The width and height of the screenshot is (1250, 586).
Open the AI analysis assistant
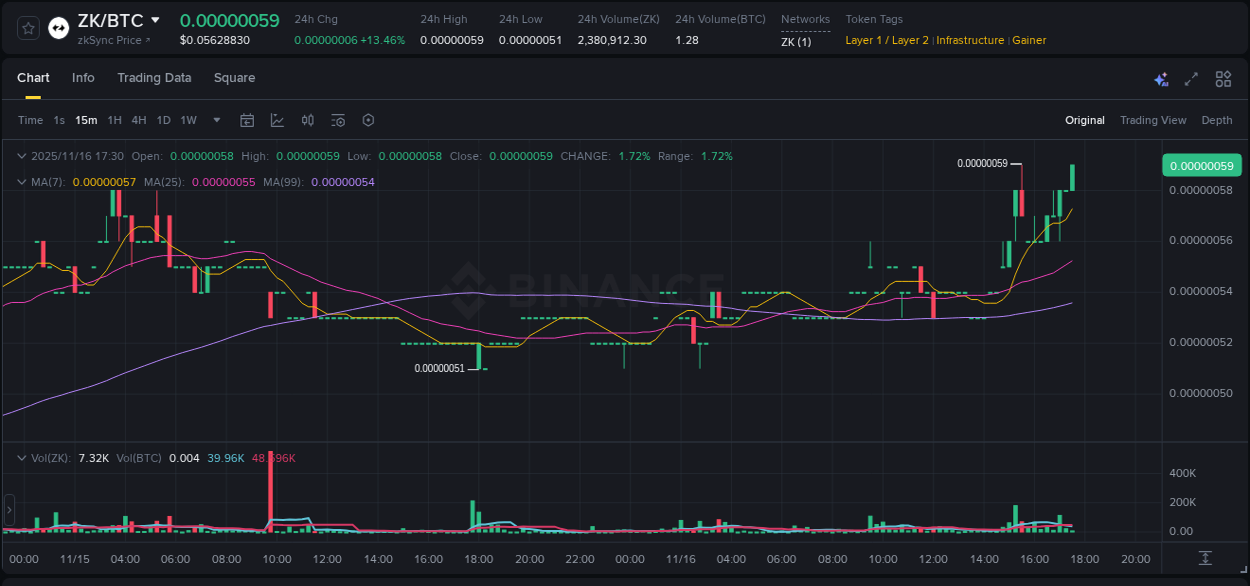pos(1161,78)
